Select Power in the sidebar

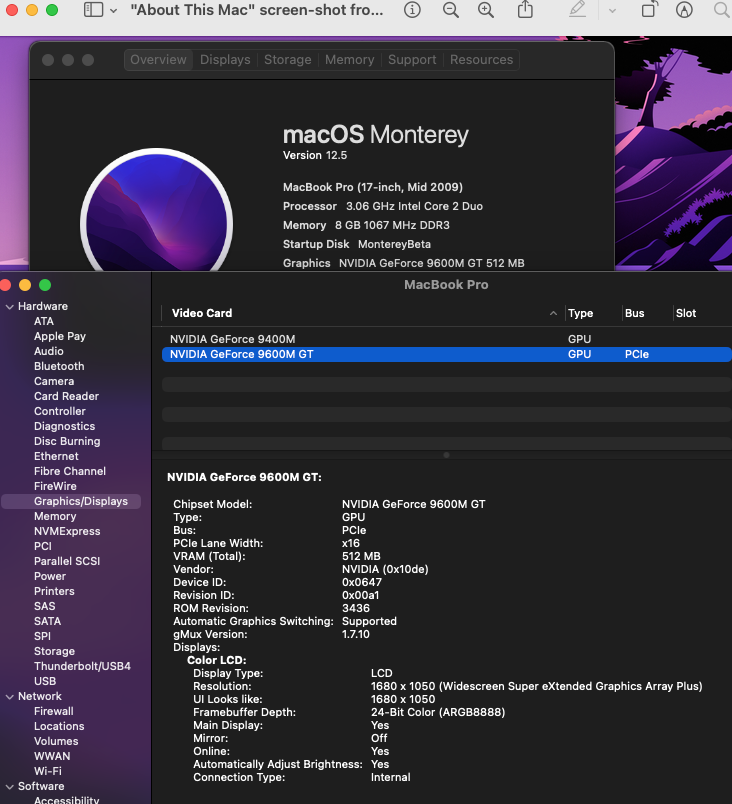point(50,576)
